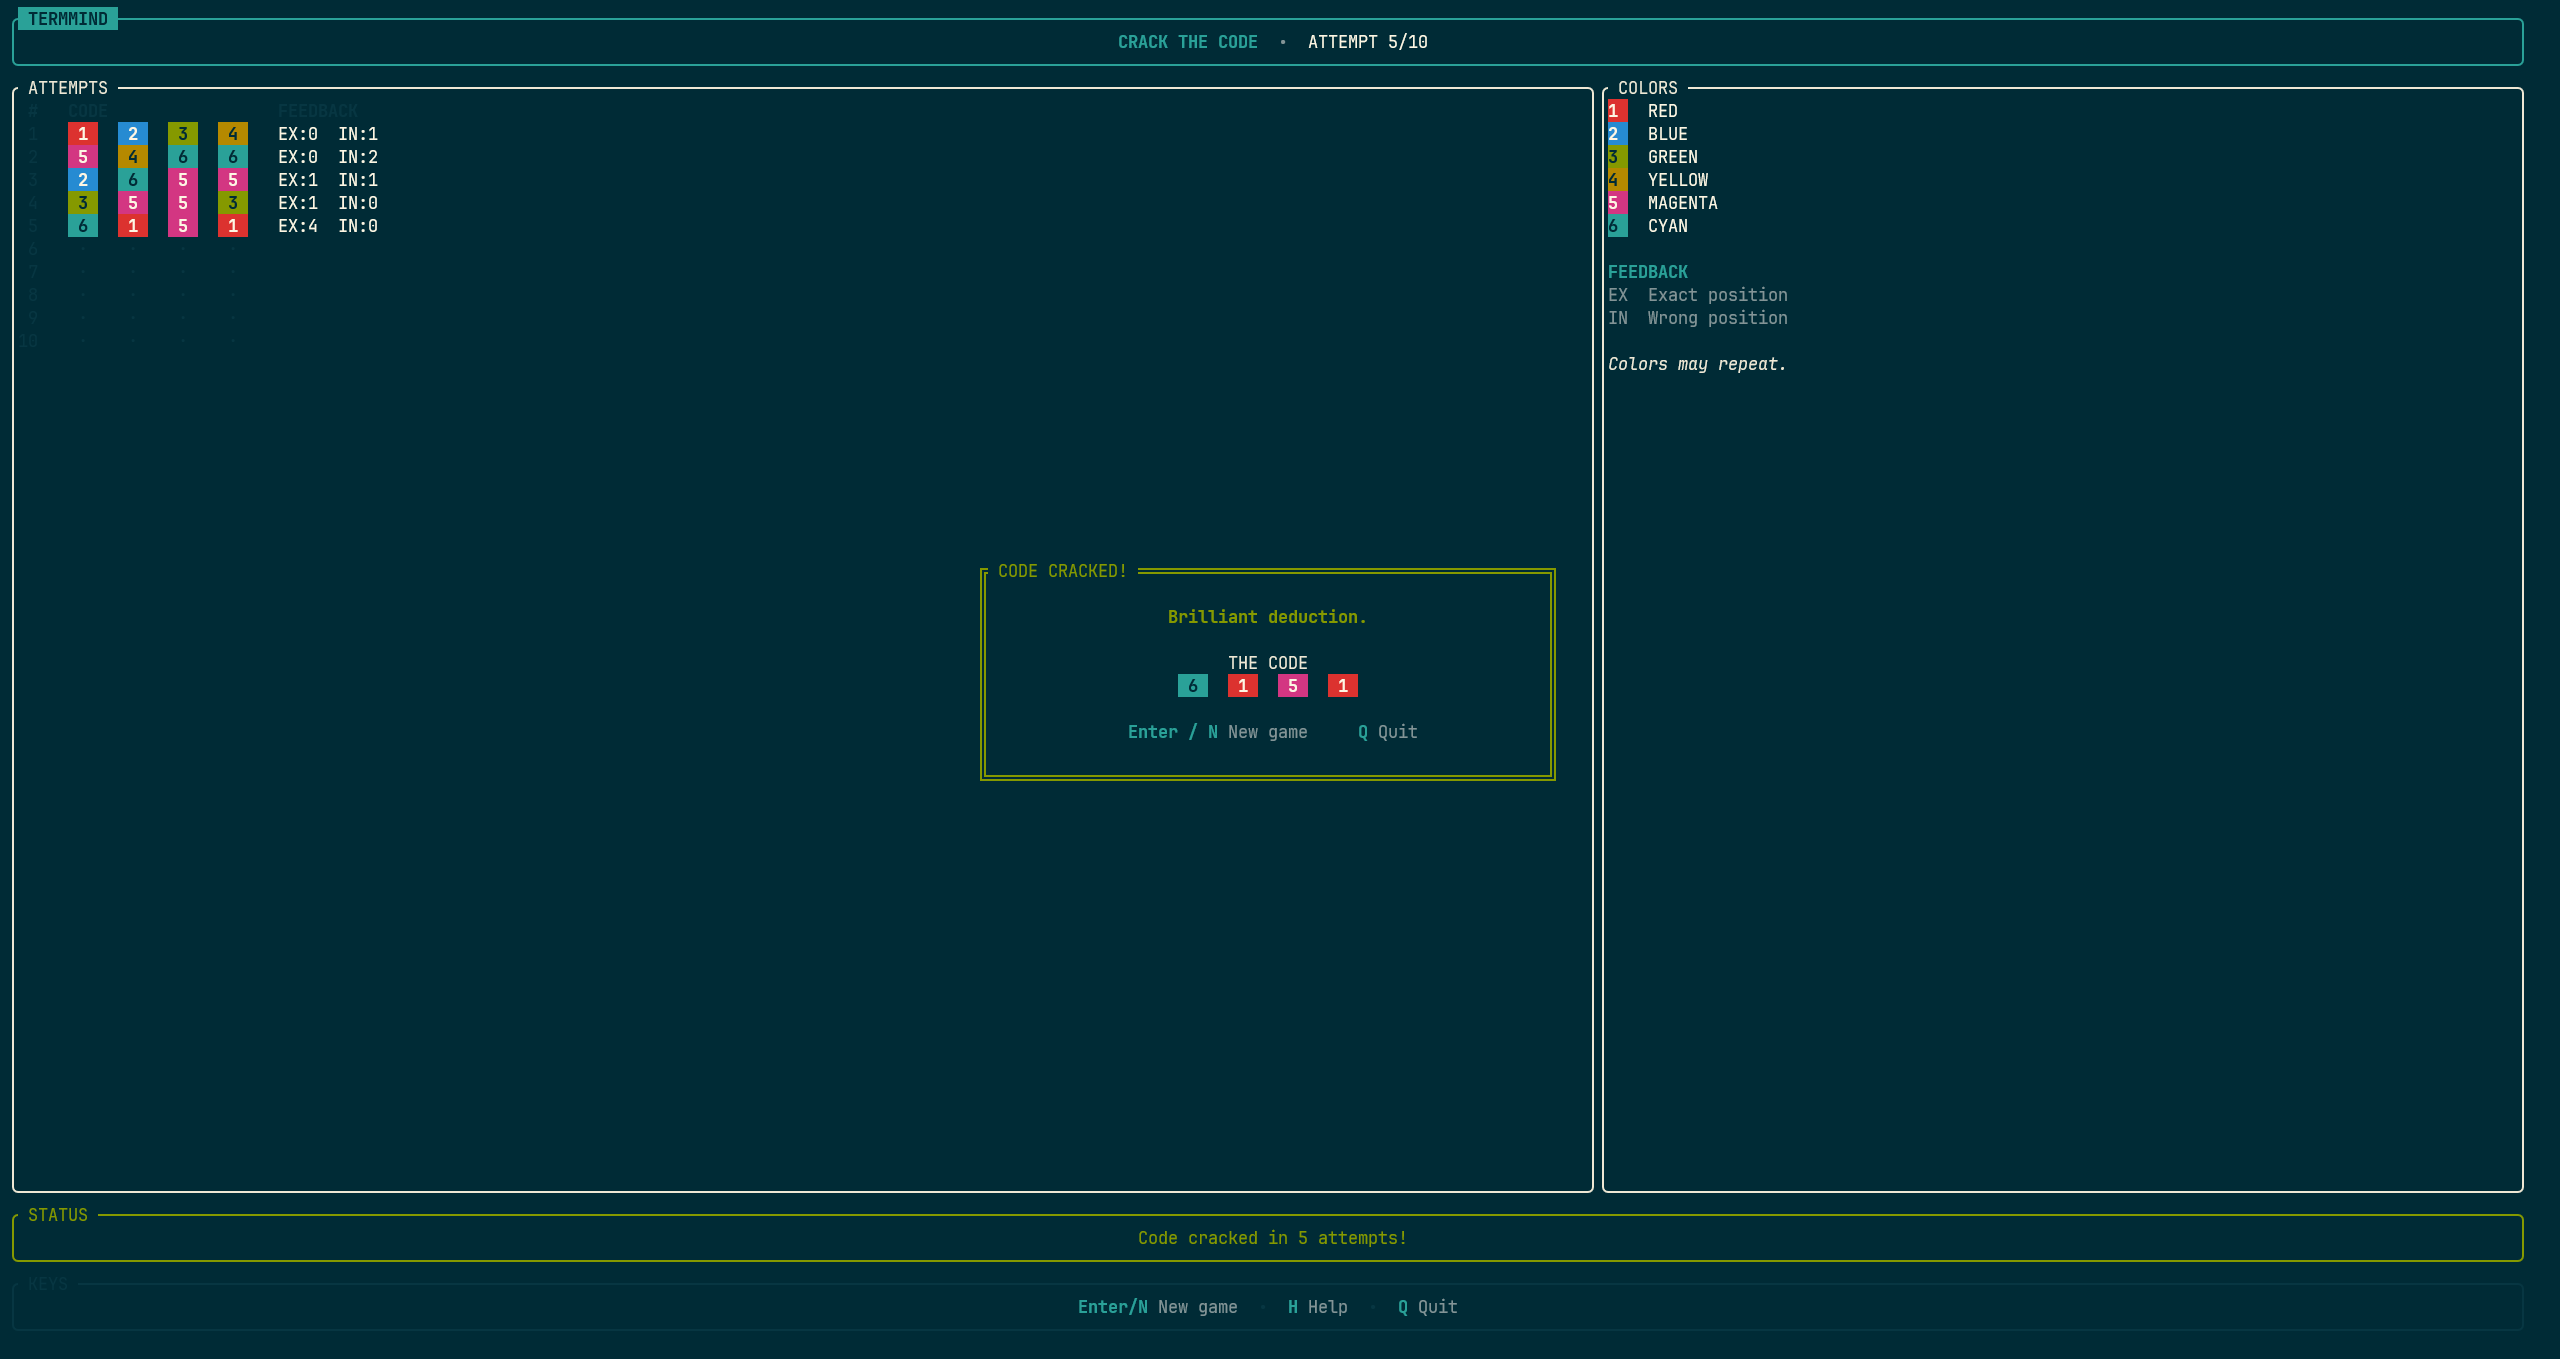Click the Yellow swatch numbered 4 in Colors
Image resolution: width=2560 pixels, height=1359 pixels.
point(1617,180)
